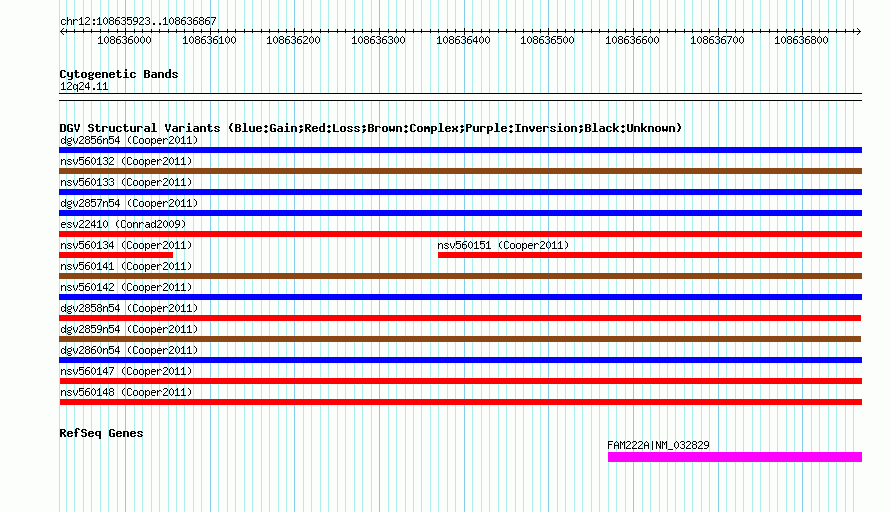Select ruler position 108636100
Viewport: 890px width, 512px height.
tap(209, 40)
